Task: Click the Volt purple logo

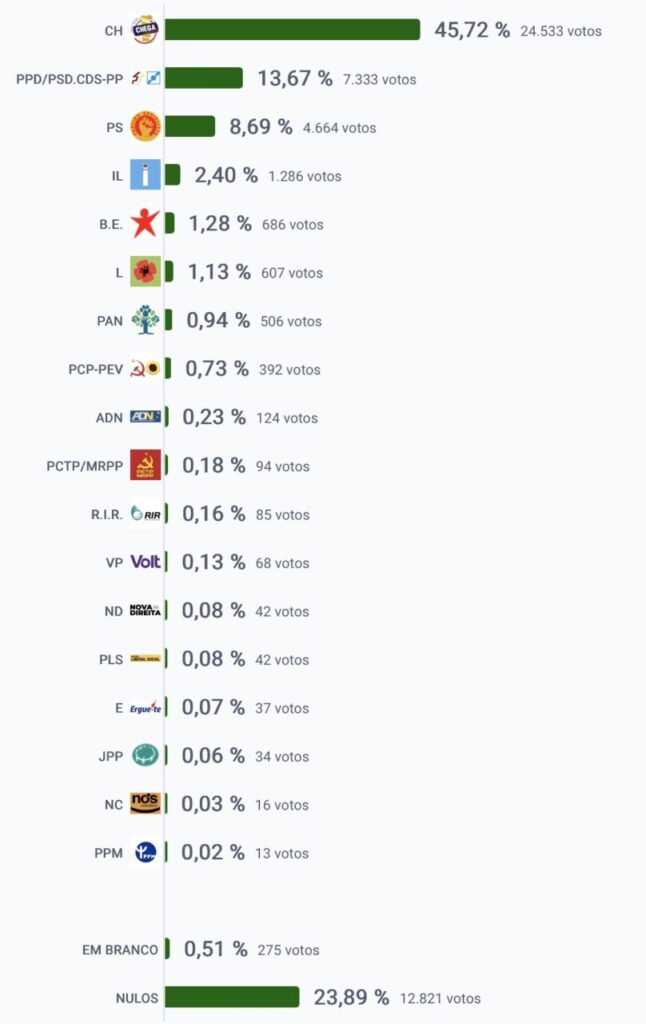Action: click(x=145, y=562)
